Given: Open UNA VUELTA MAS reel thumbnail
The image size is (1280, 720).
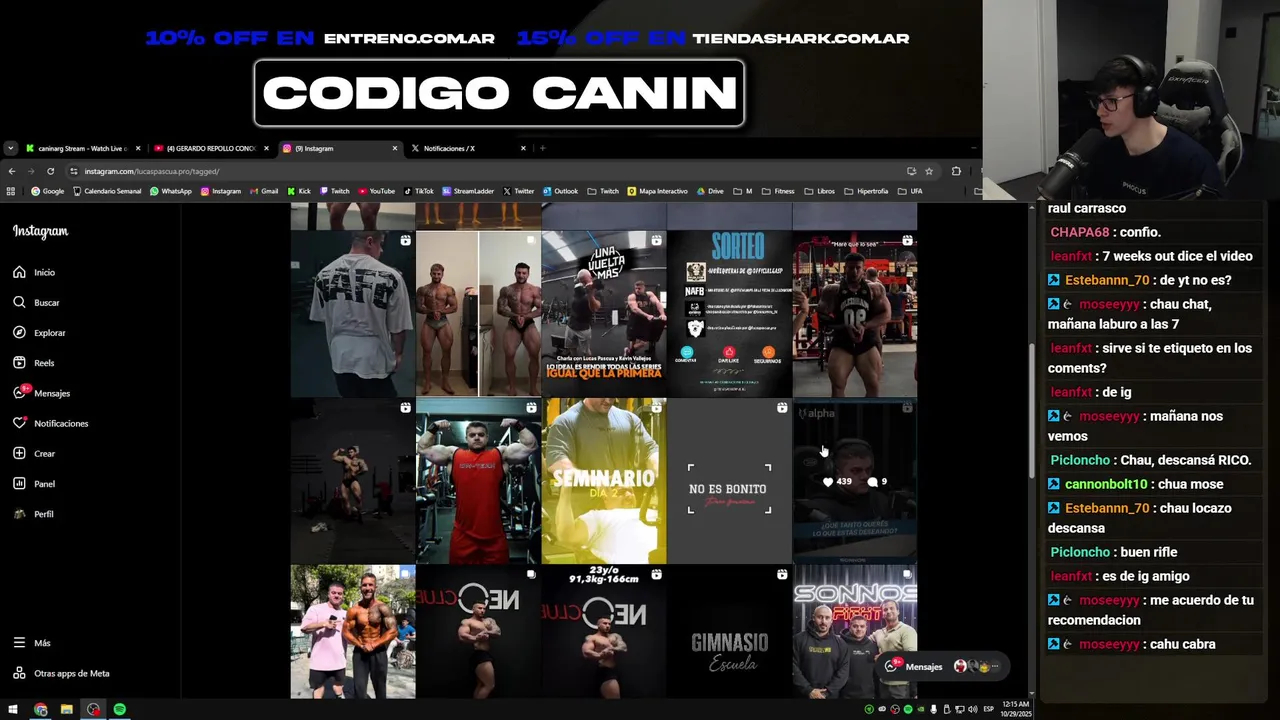Looking at the screenshot, I should pos(604,314).
